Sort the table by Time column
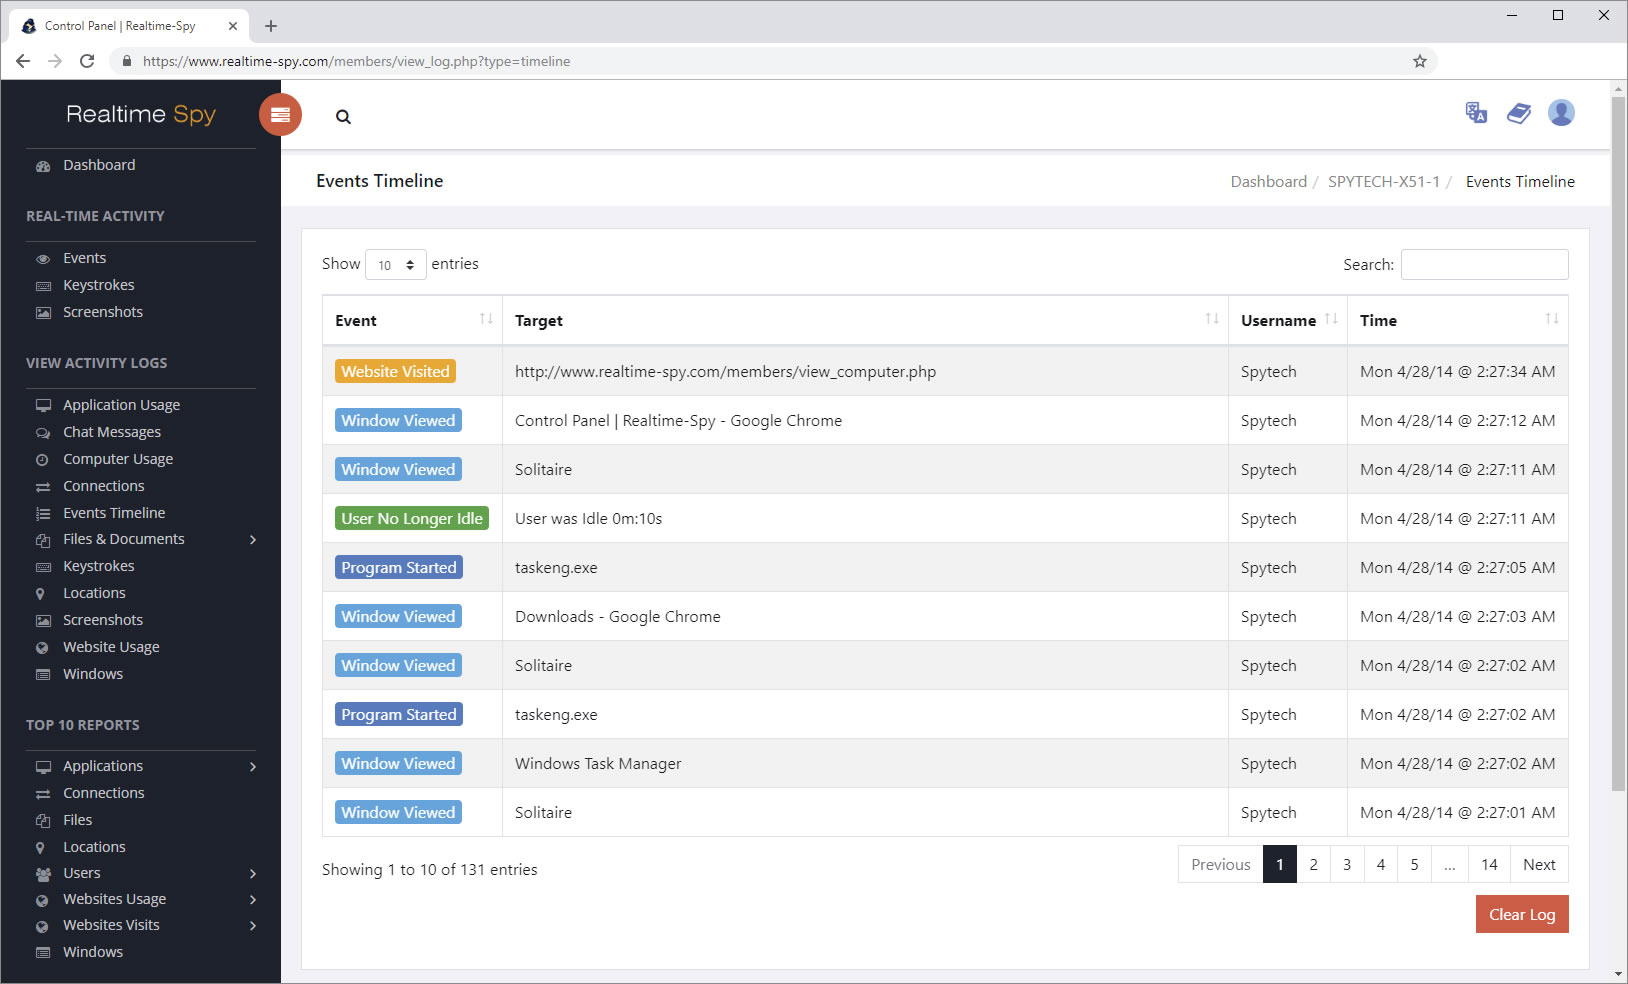 coord(1458,321)
